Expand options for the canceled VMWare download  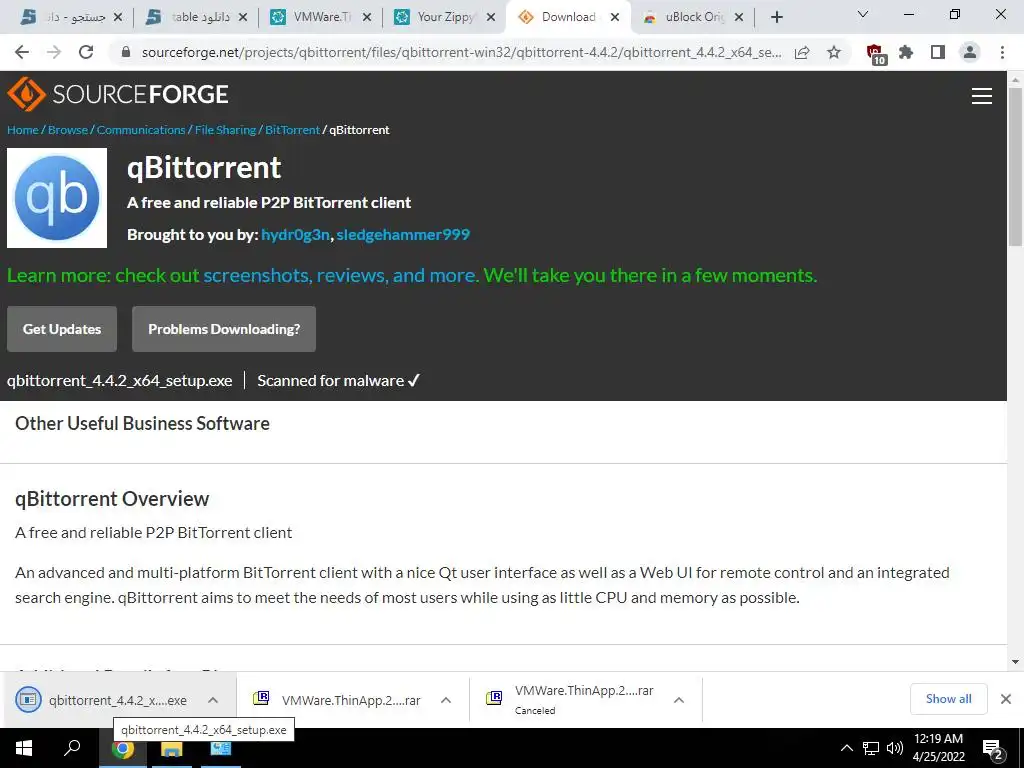click(x=679, y=700)
